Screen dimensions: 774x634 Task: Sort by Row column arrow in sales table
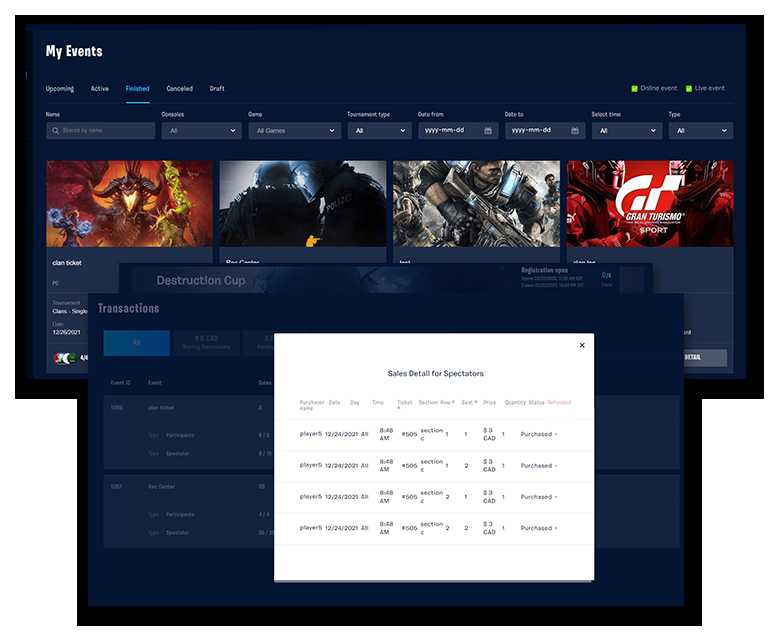click(x=451, y=402)
